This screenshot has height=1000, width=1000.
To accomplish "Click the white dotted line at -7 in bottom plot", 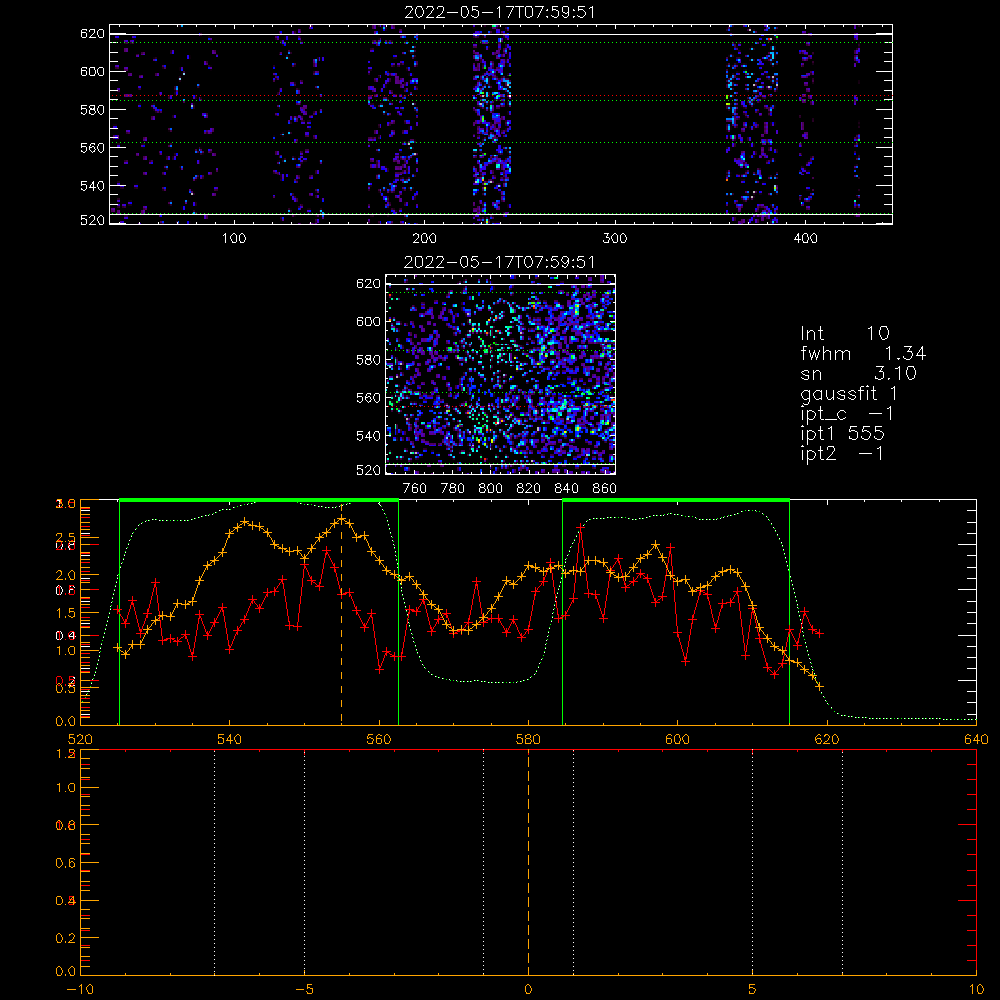I will (214, 861).
